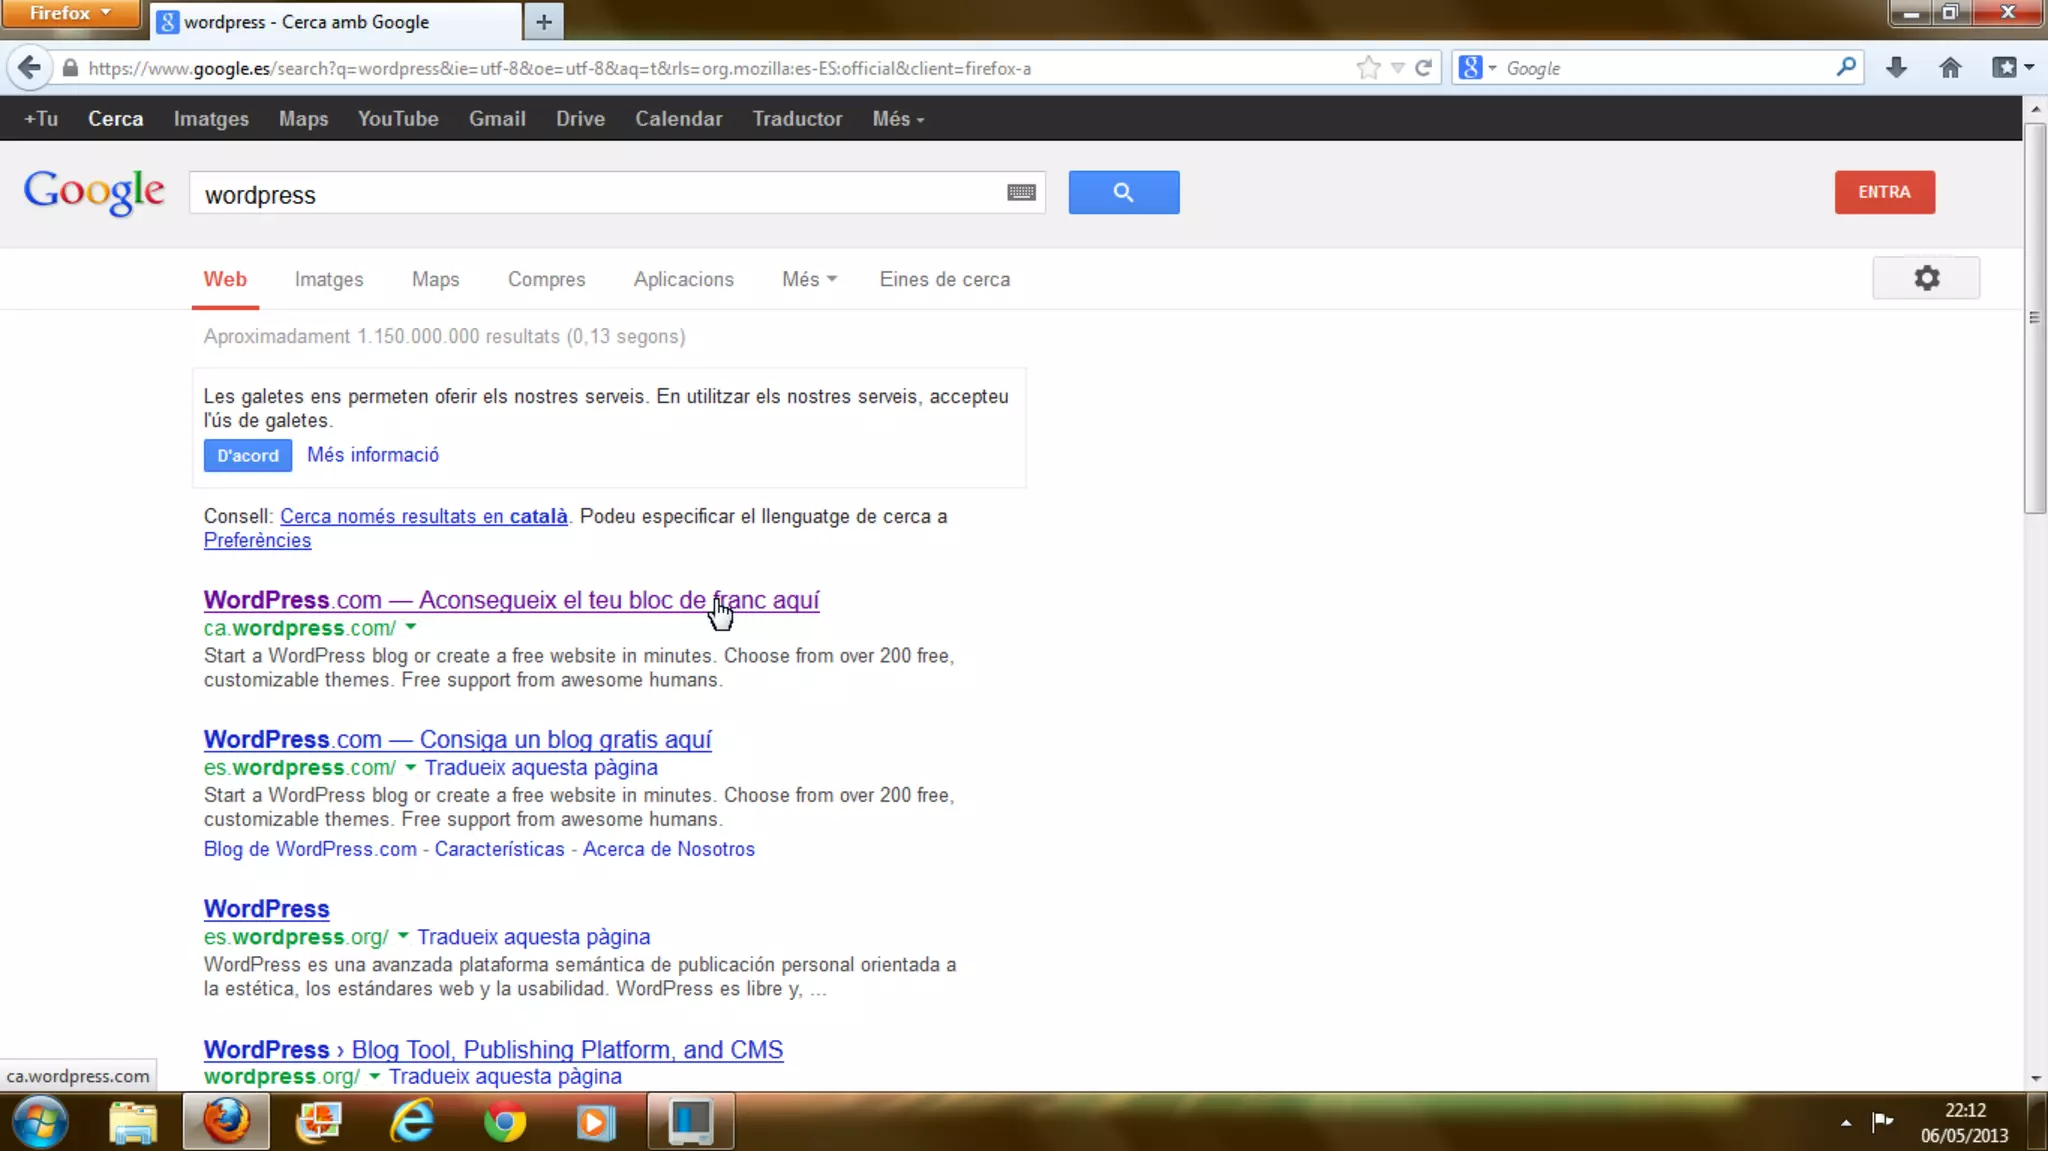Image resolution: width=2048 pixels, height=1151 pixels.
Task: Launch Chrome from the taskbar
Action: (505, 1122)
